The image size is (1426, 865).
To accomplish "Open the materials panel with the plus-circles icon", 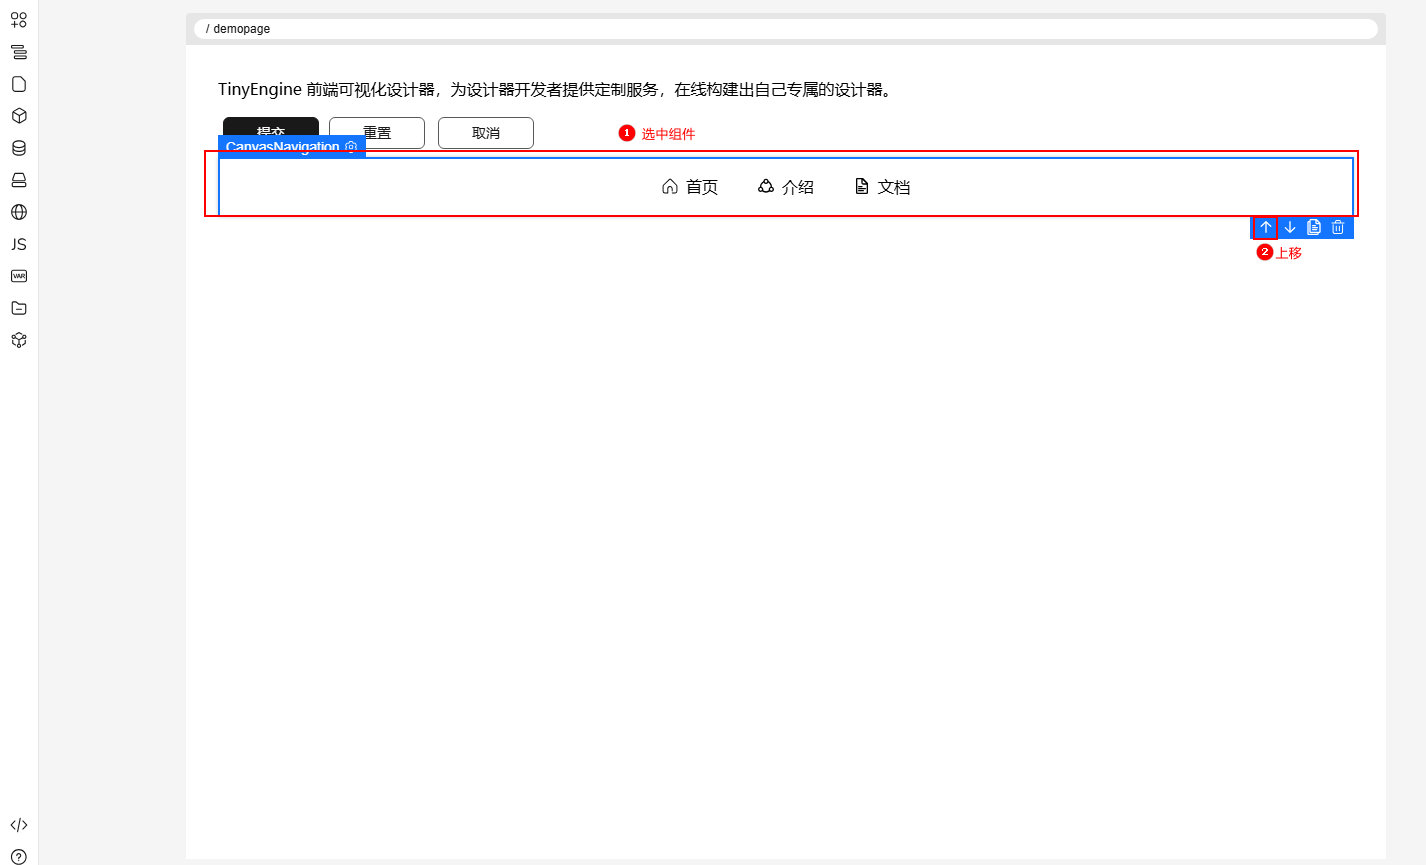I will coord(19,20).
